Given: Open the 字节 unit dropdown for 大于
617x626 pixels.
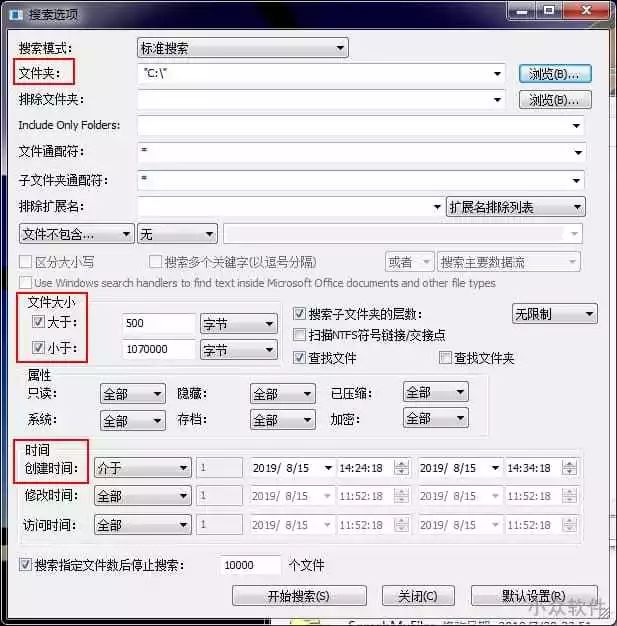Looking at the screenshot, I should coord(238,323).
